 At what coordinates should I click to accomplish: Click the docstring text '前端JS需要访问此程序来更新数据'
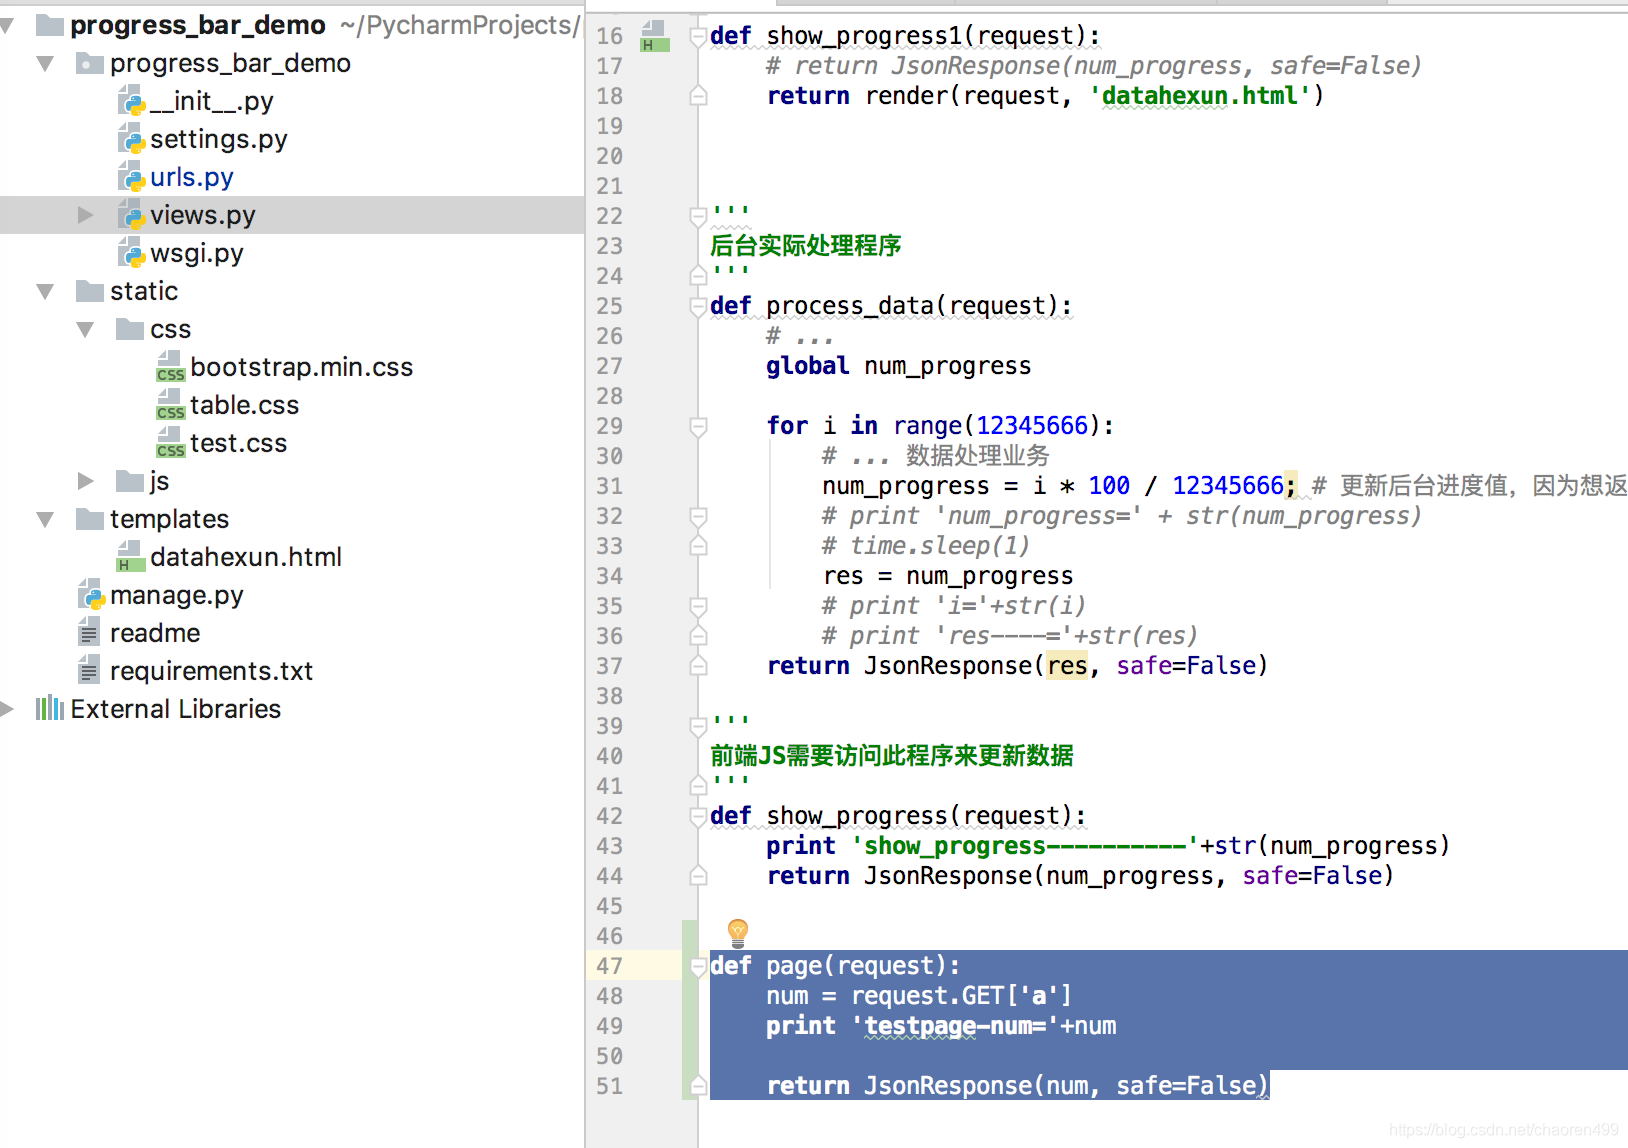892,756
